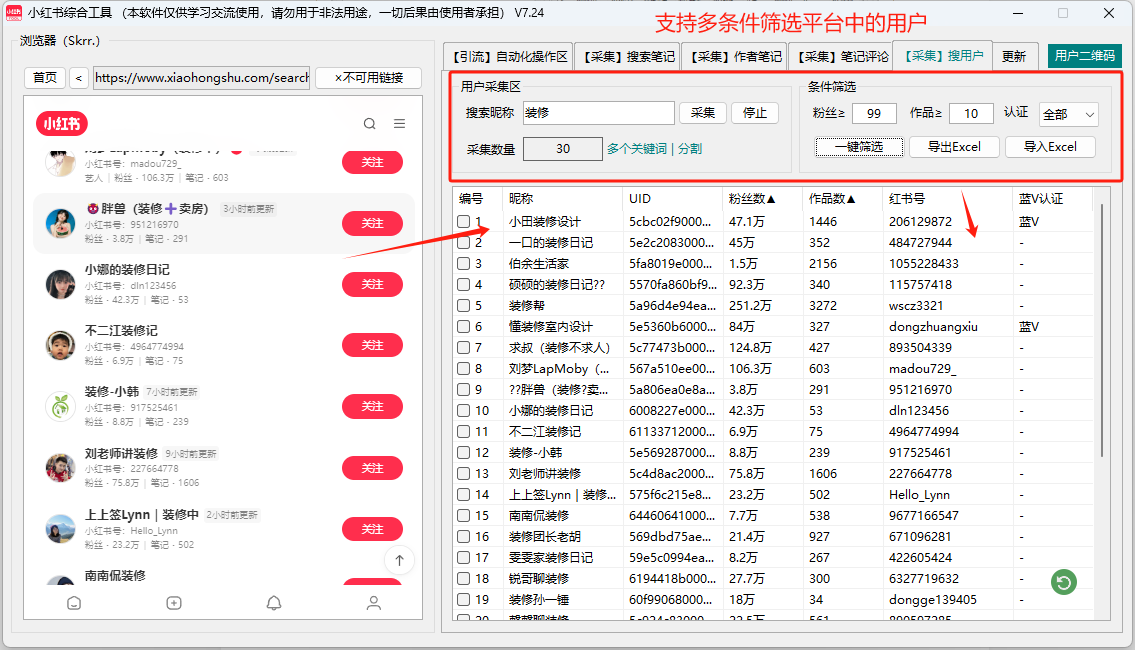The height and width of the screenshot is (650, 1135).
Task: Click the scroll-to-top arrow in the browser view
Action: [400, 561]
